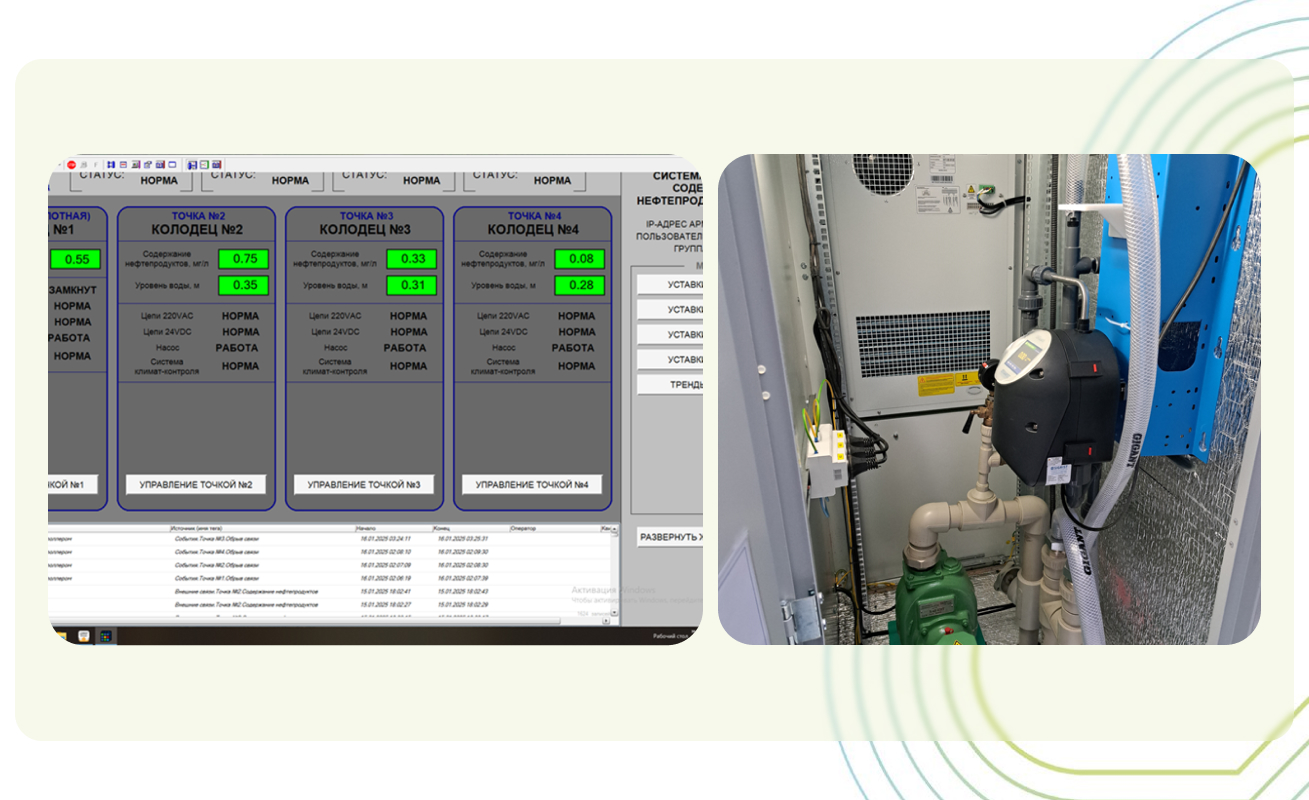Click the ТОЧКА №3 label
The width and height of the screenshot is (1309, 800).
(365, 216)
